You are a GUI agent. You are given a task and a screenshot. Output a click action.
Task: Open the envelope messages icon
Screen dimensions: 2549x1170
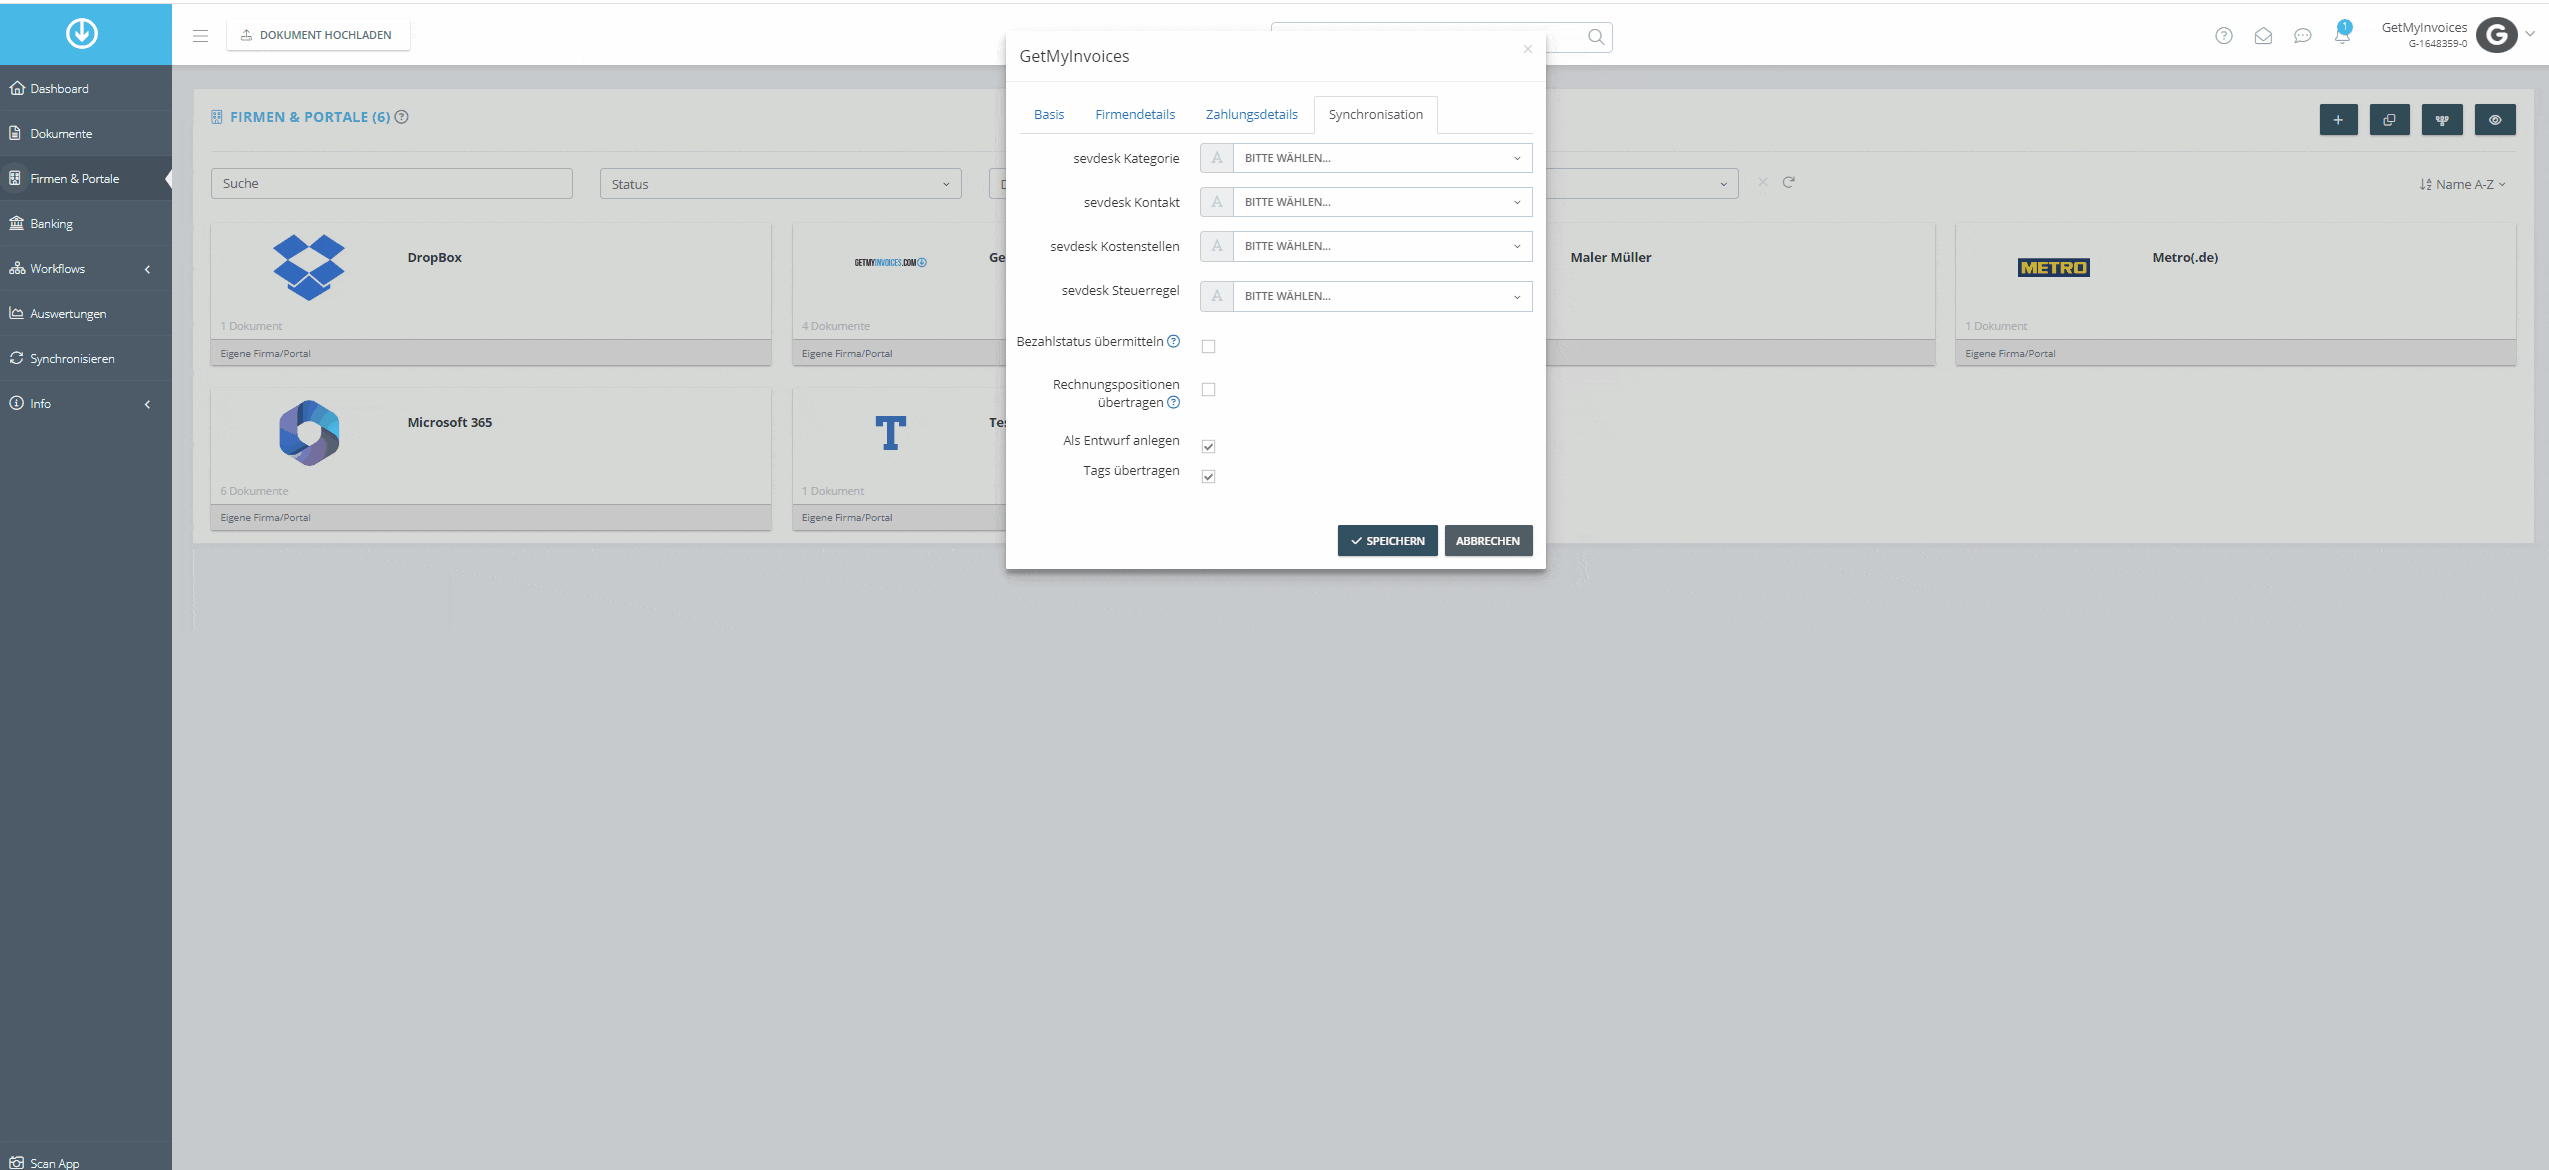coord(2263,36)
